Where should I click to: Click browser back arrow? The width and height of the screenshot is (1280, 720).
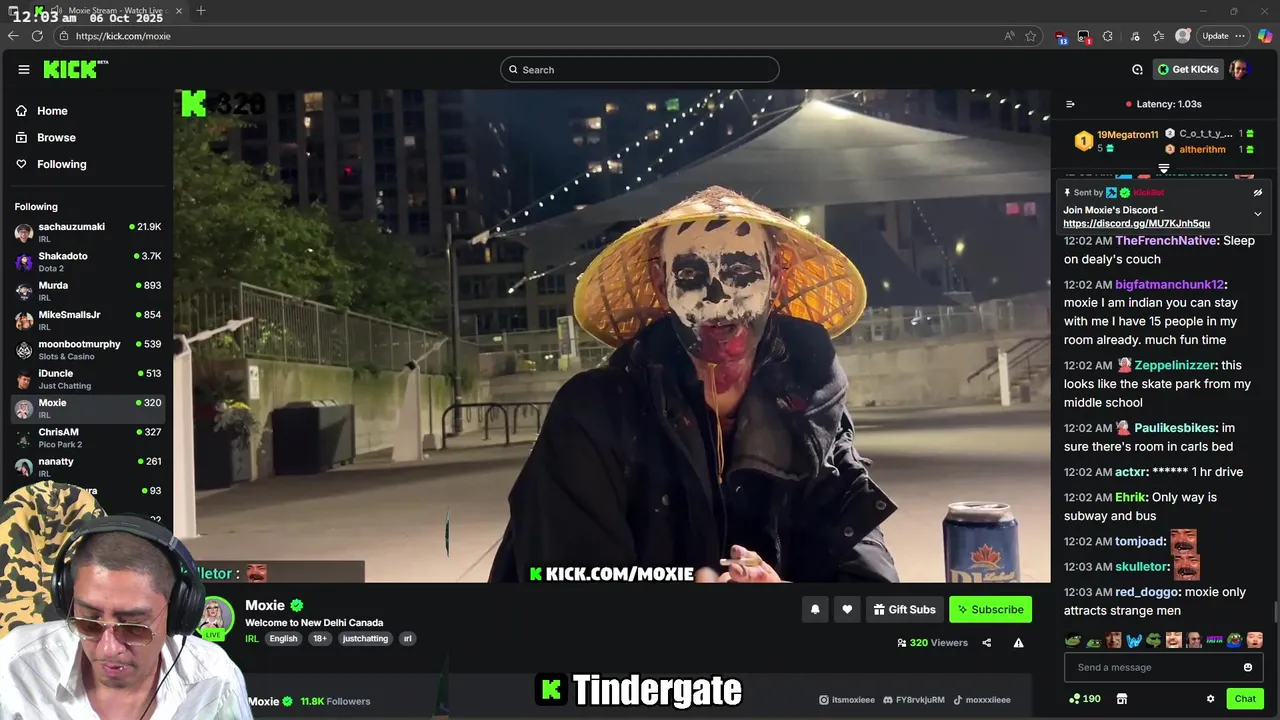point(13,36)
